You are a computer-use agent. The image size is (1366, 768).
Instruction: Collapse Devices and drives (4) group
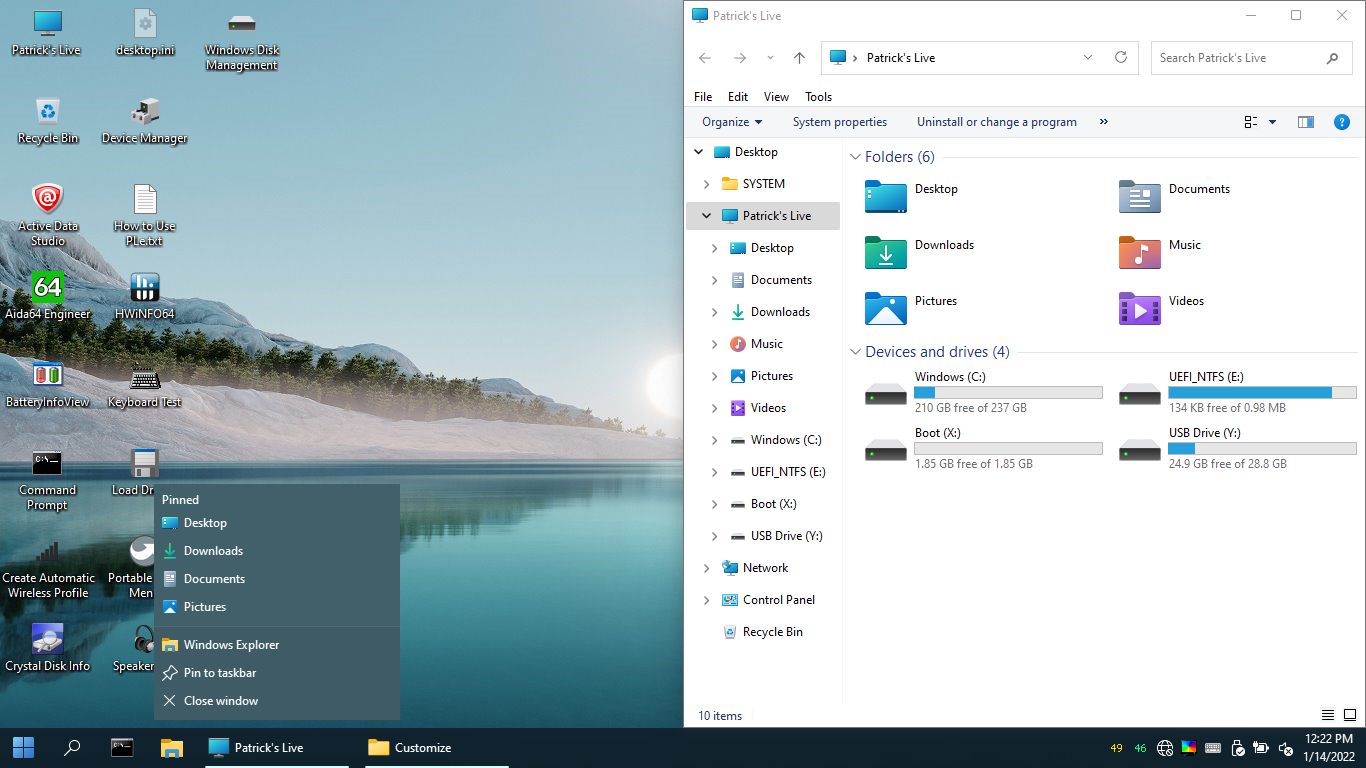(855, 352)
